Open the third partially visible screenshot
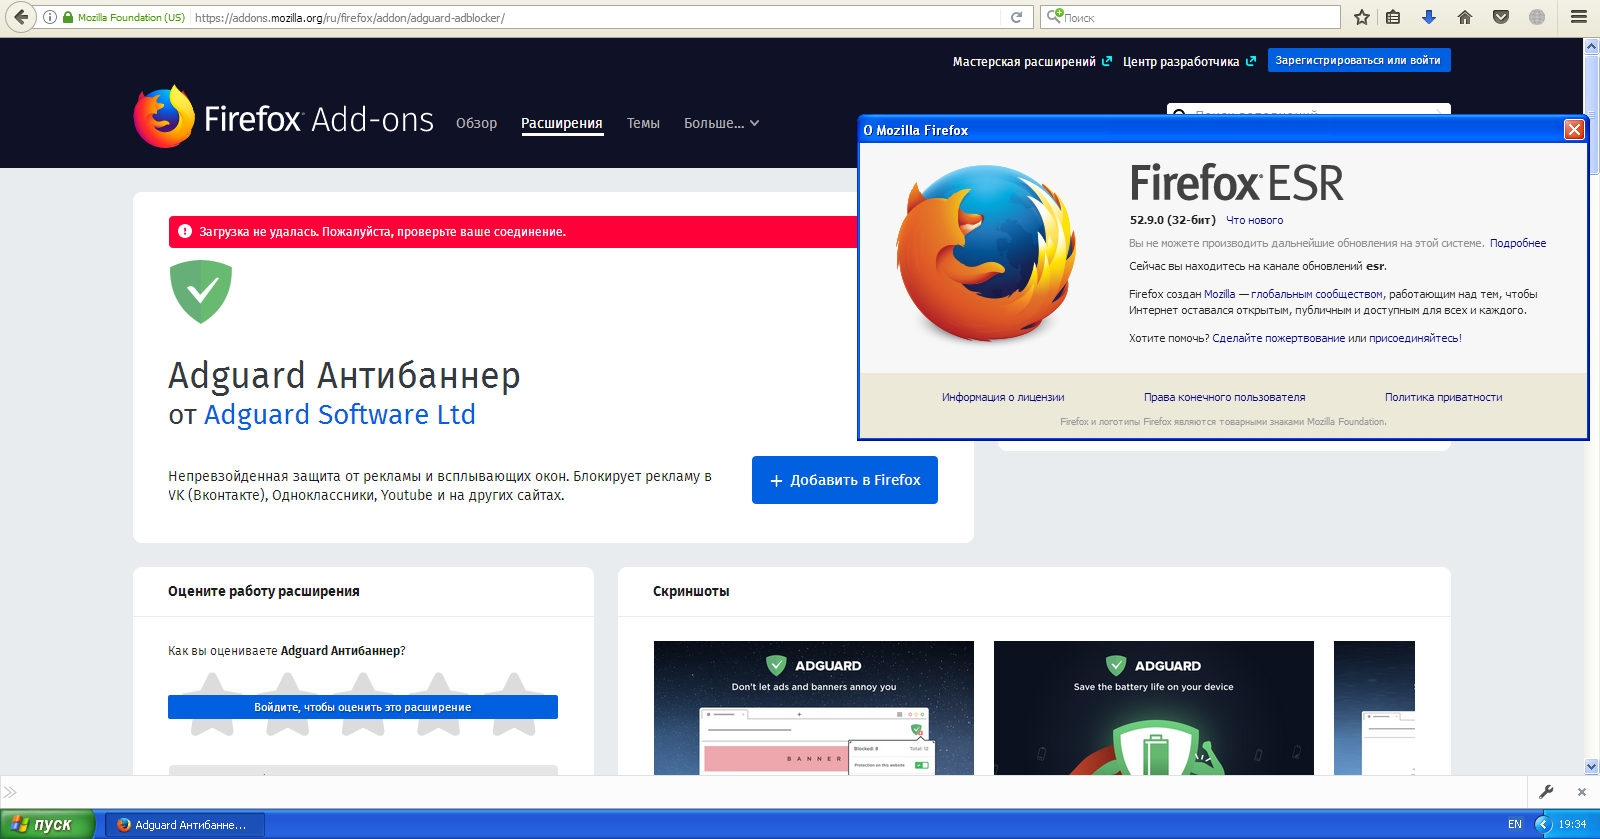The image size is (1600, 839). (1374, 708)
